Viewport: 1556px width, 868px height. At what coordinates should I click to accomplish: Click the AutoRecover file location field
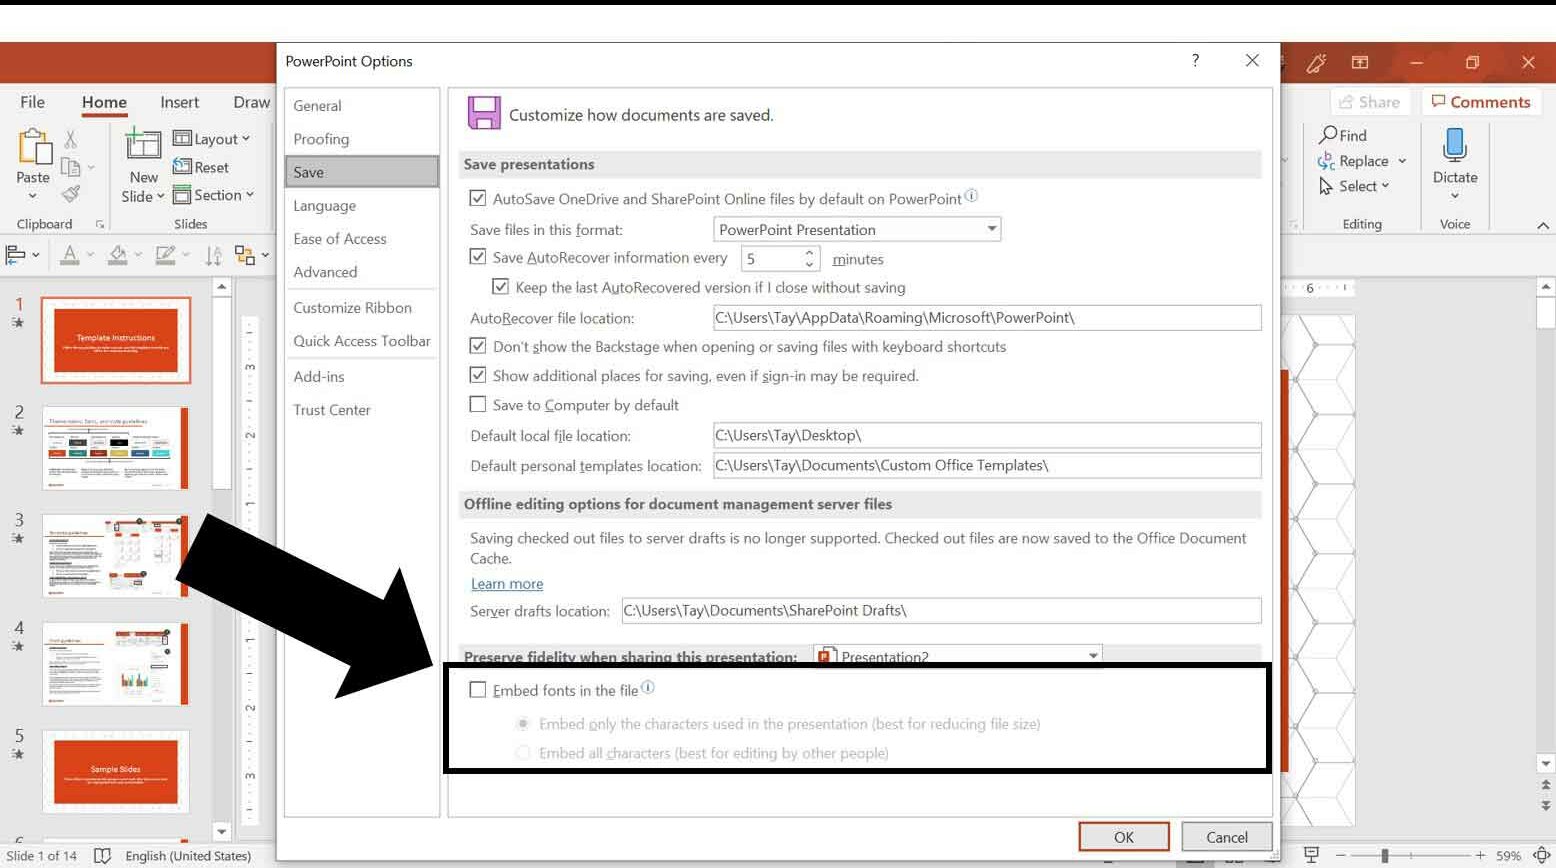[x=986, y=318]
